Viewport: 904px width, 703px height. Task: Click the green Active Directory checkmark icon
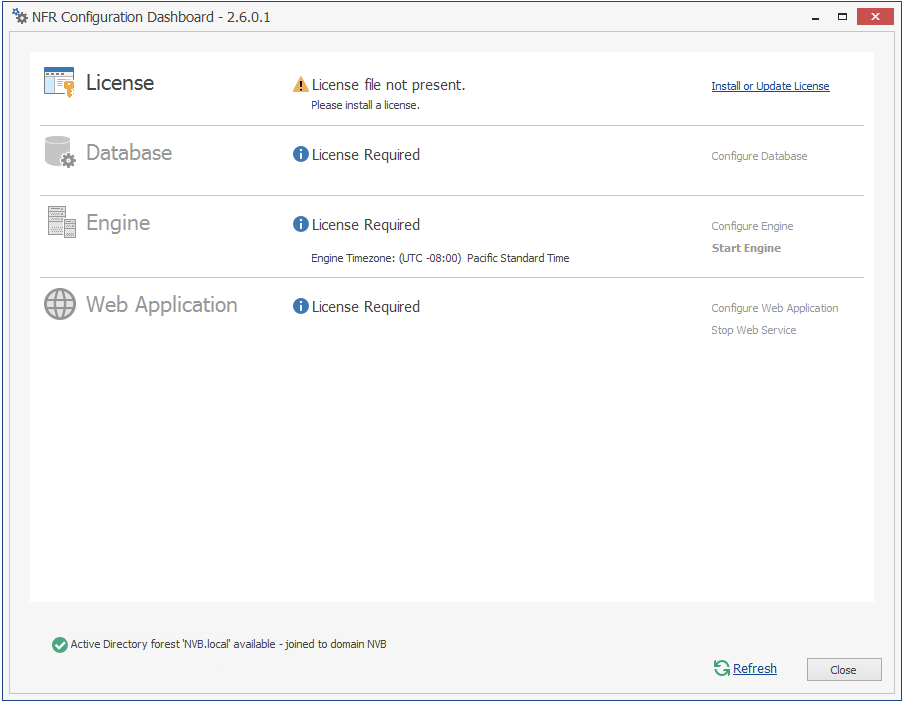point(60,645)
